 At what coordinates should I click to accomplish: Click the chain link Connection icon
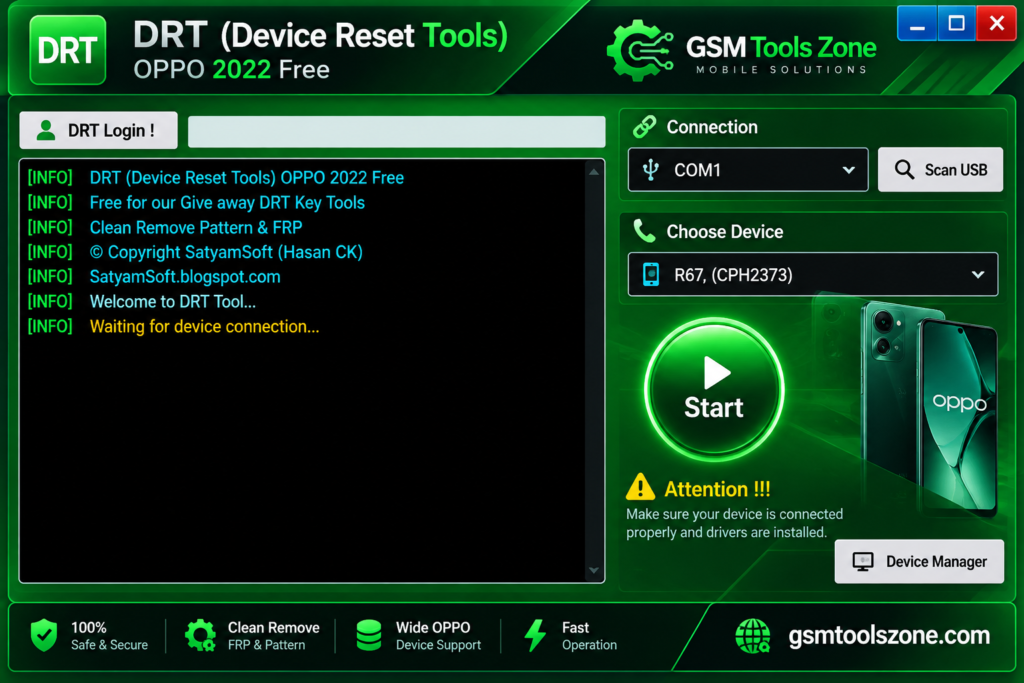[x=645, y=127]
